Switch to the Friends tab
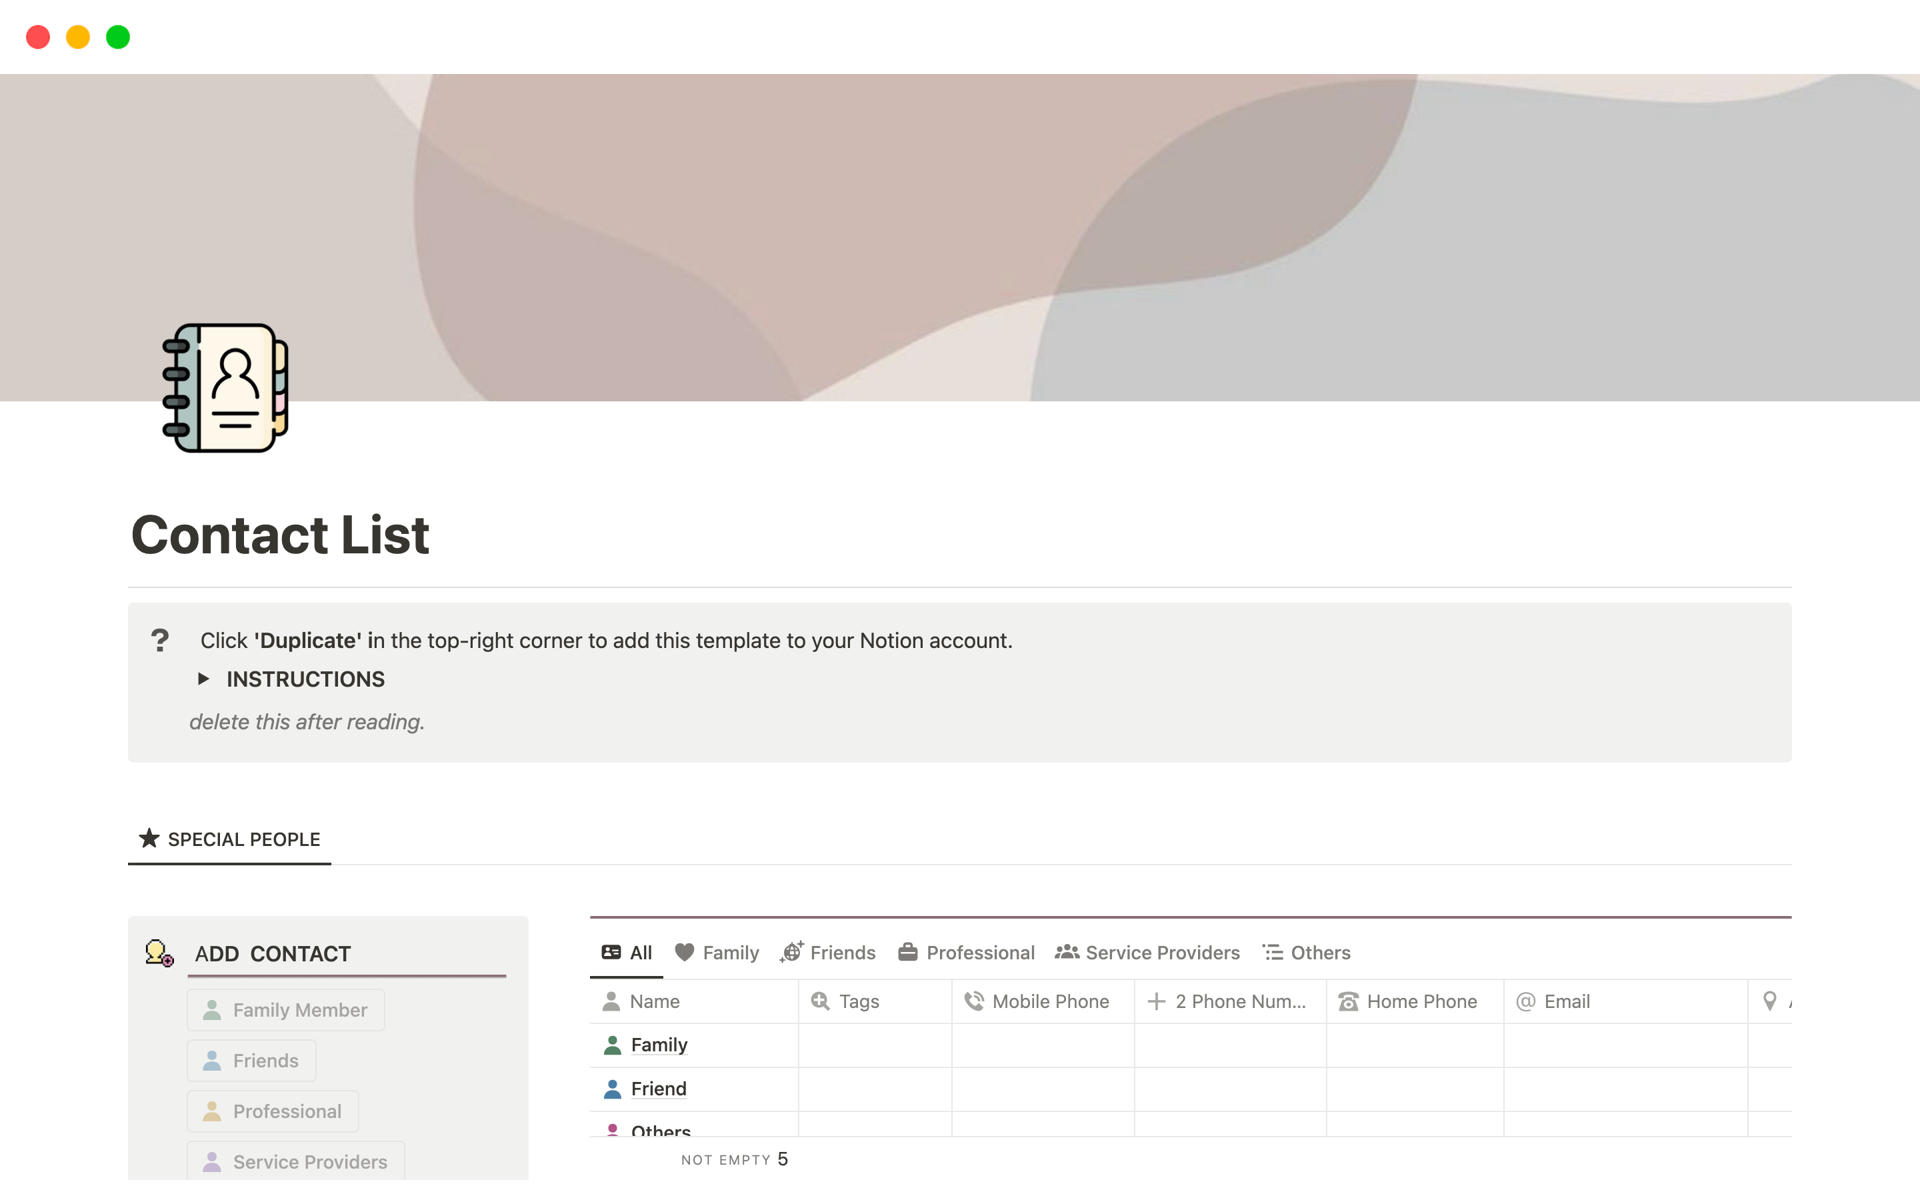The width and height of the screenshot is (1920, 1200). [x=831, y=951]
